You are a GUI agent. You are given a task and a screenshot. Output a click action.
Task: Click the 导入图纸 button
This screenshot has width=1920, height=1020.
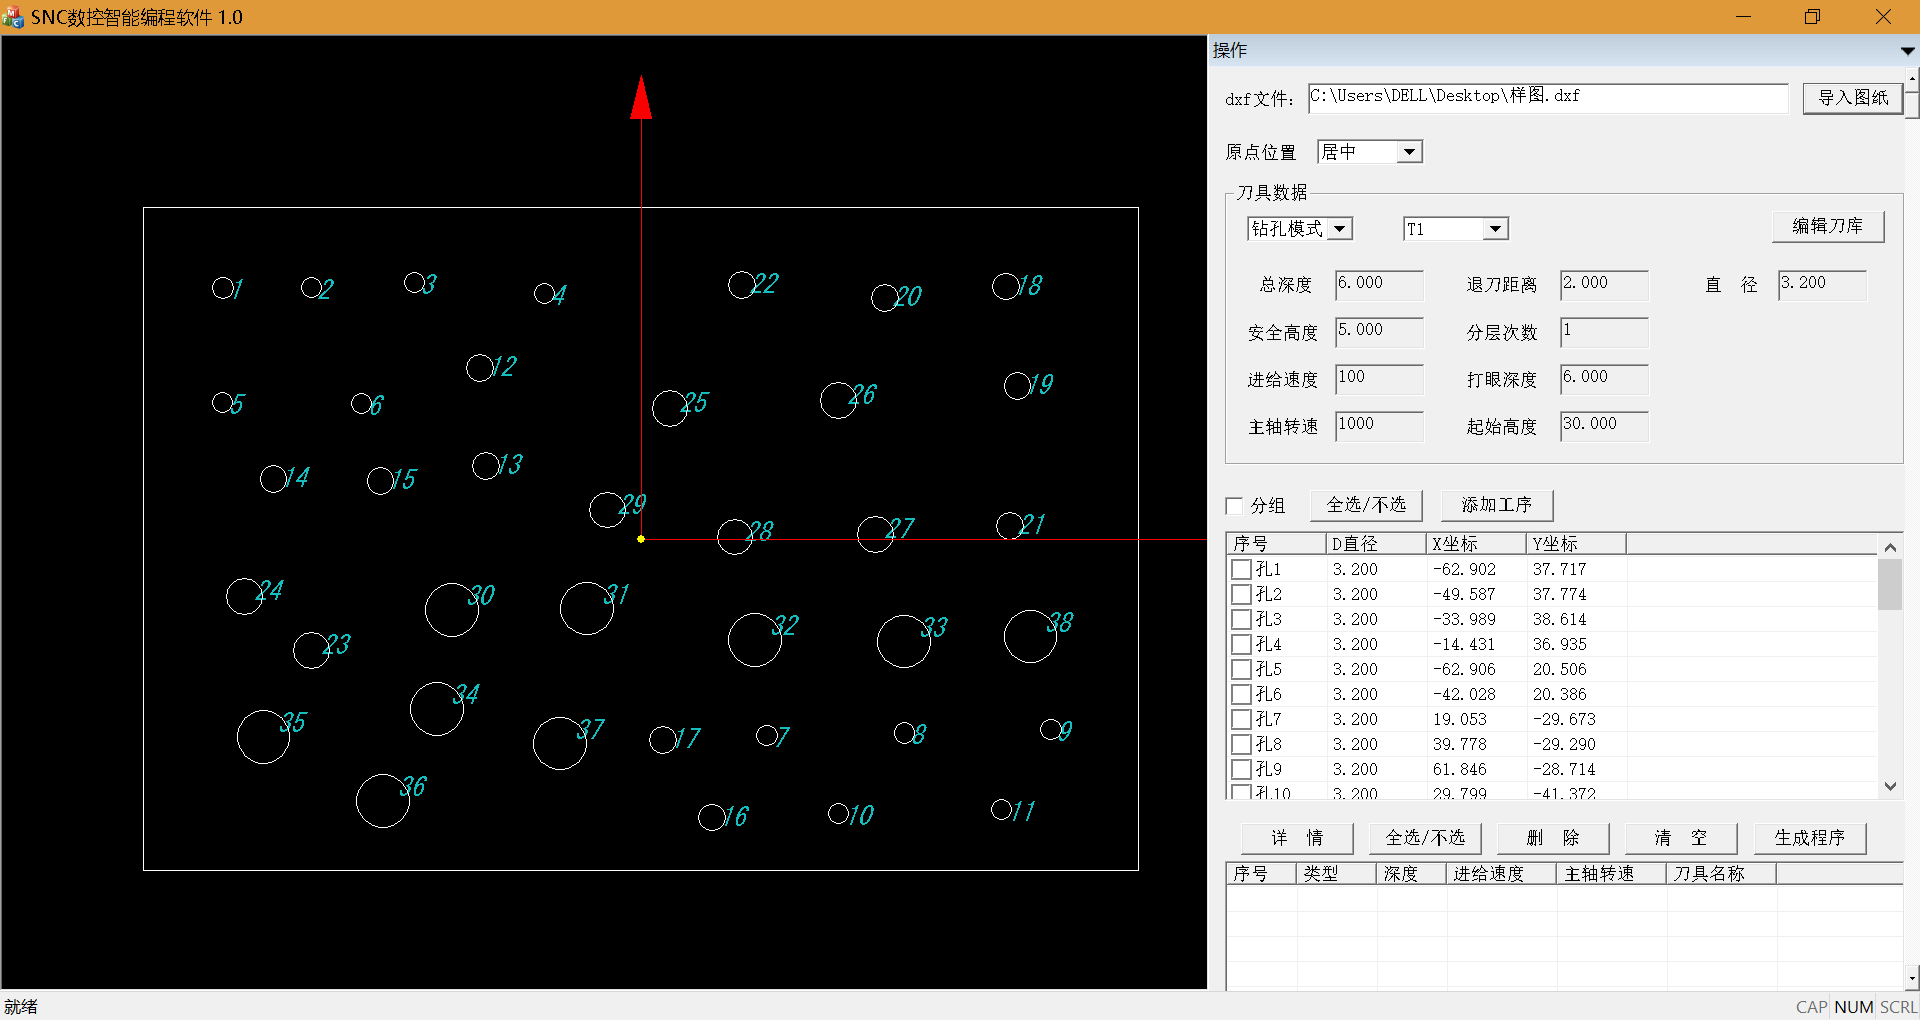tap(1852, 98)
